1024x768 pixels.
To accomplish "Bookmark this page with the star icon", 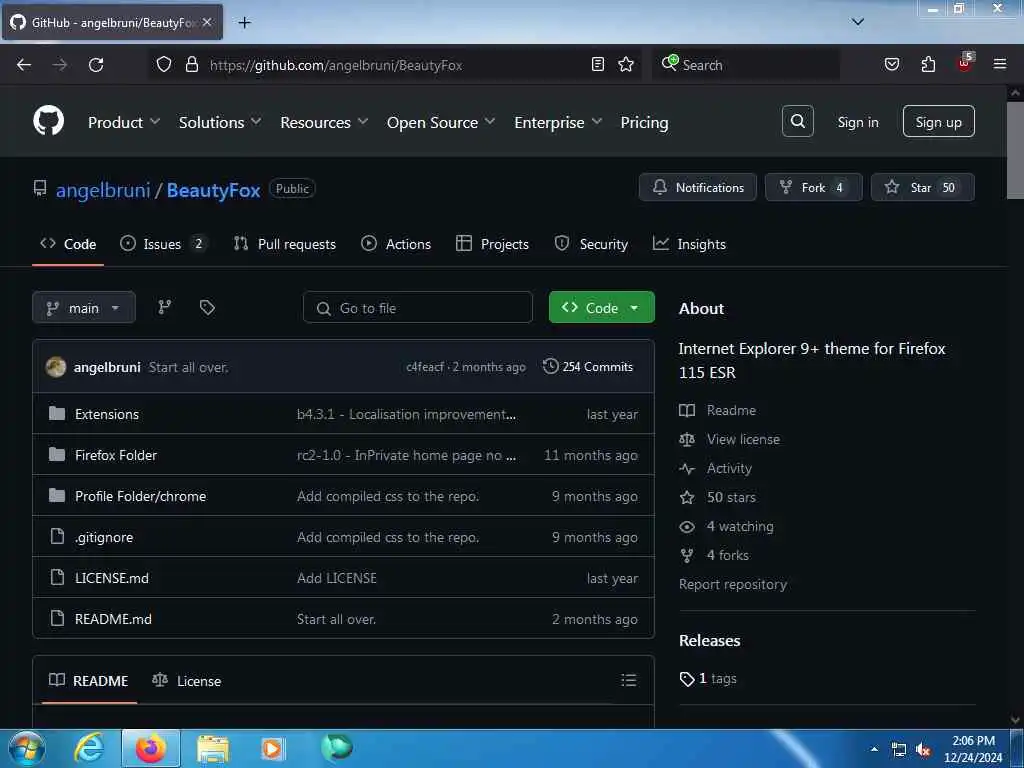I will (626, 64).
